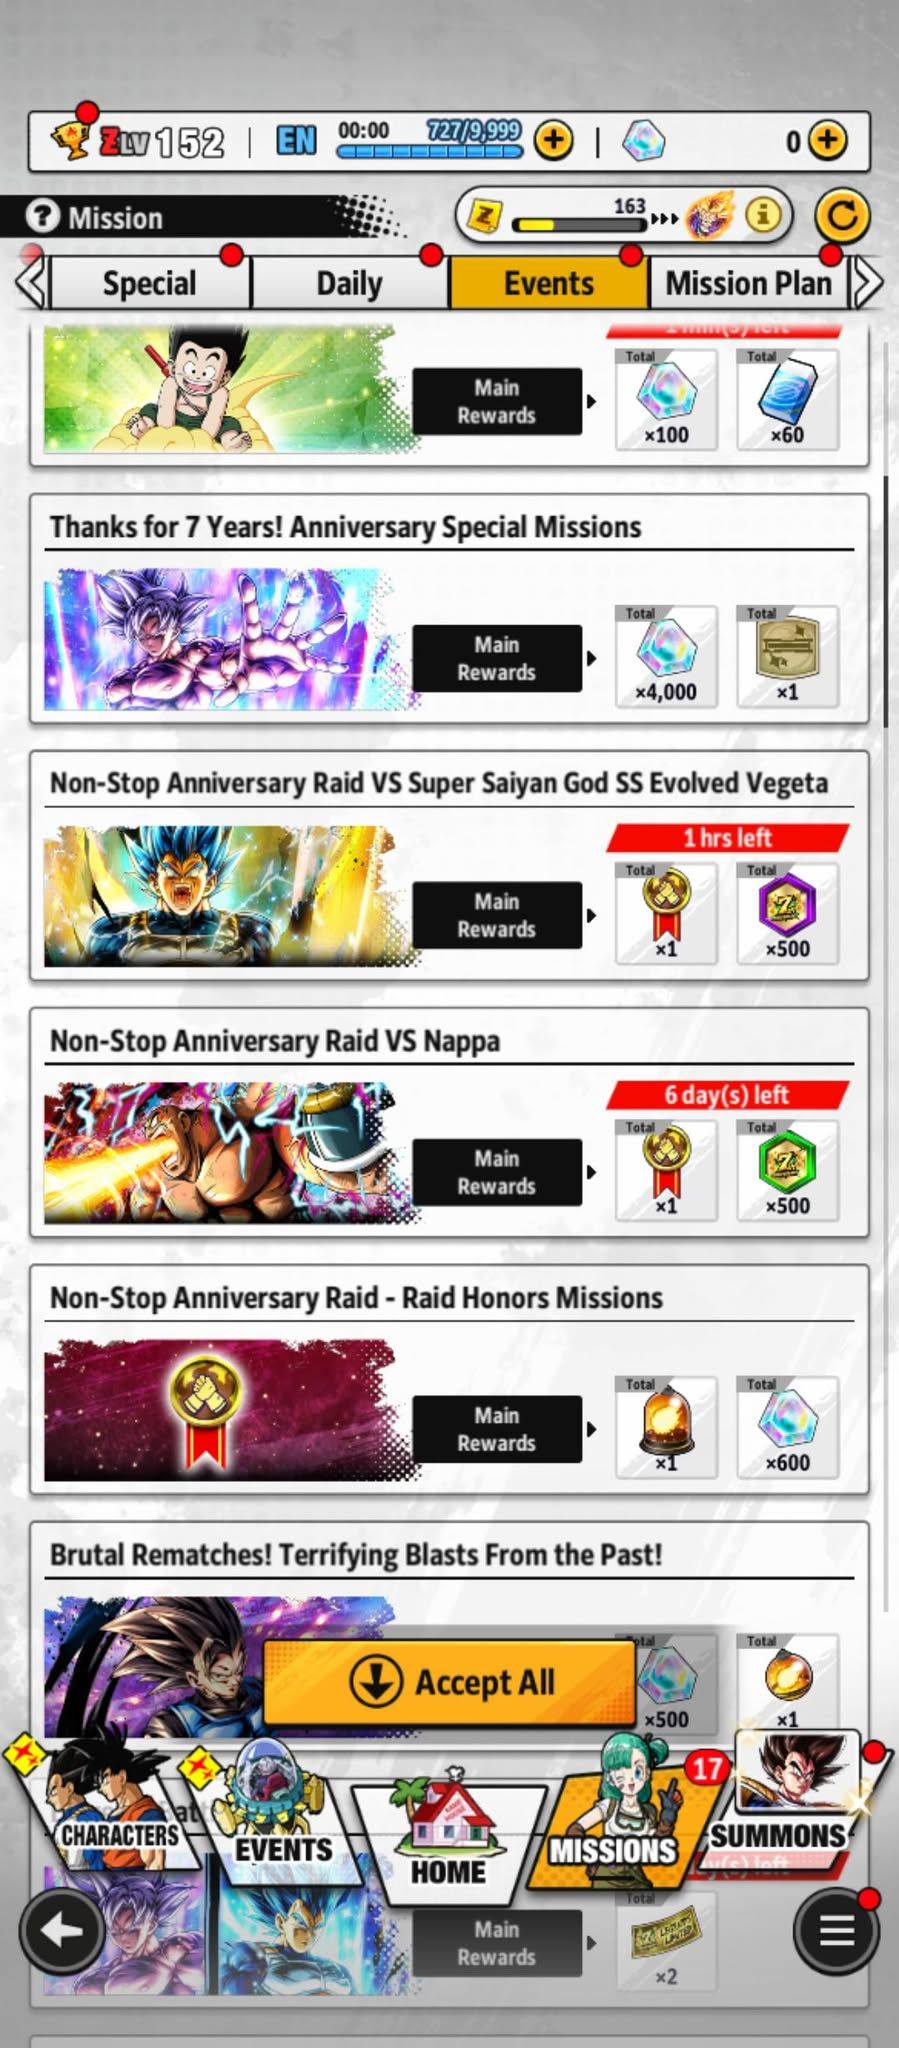The width and height of the screenshot is (899, 2048).
Task: Tap the trophy rank icon
Action: coord(70,140)
